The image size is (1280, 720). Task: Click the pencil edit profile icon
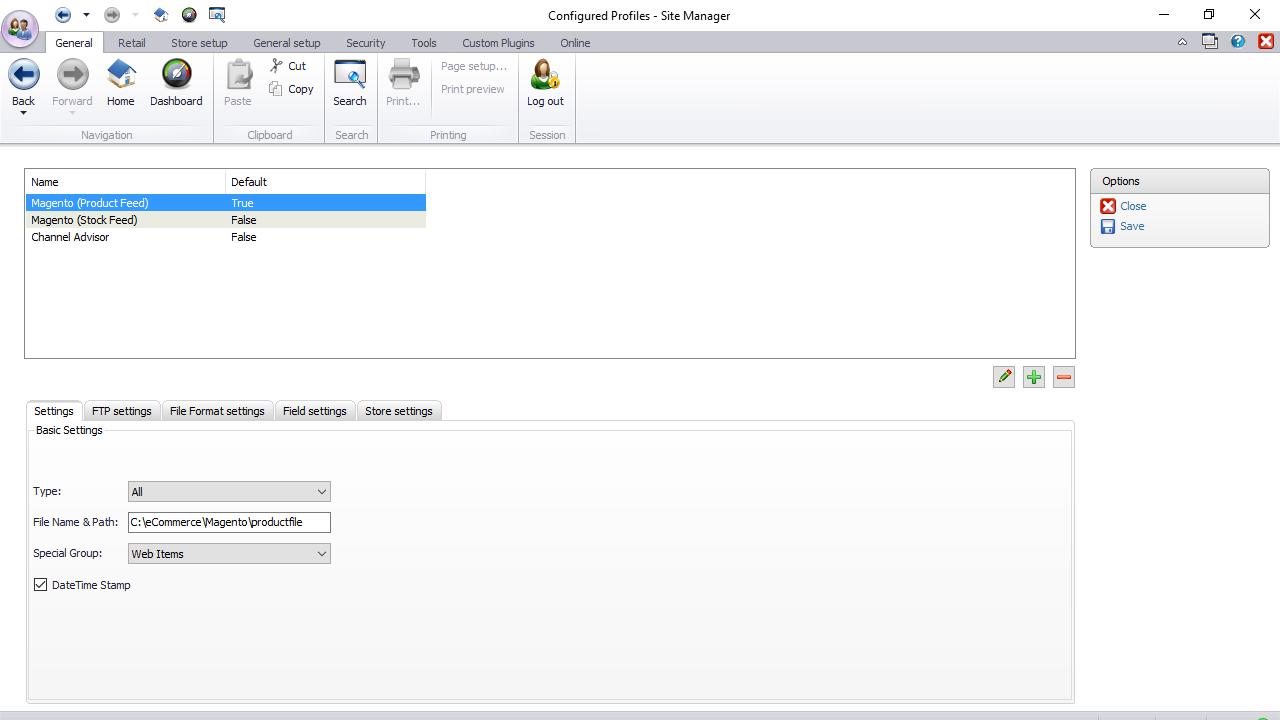(1004, 377)
